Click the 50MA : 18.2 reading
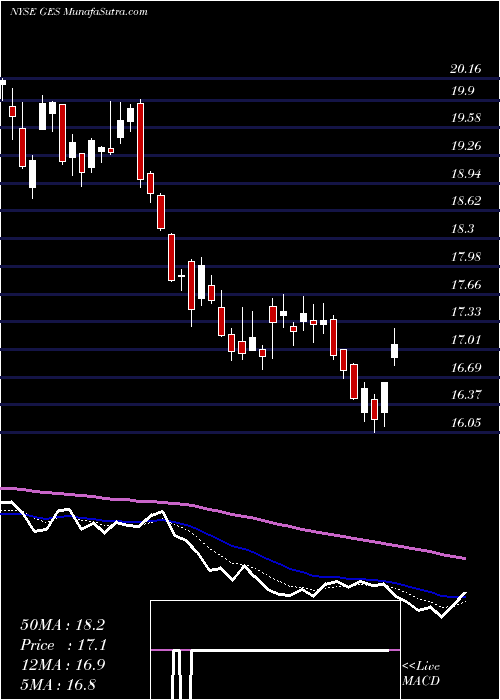This screenshot has width=500, height=700. coord(62,625)
